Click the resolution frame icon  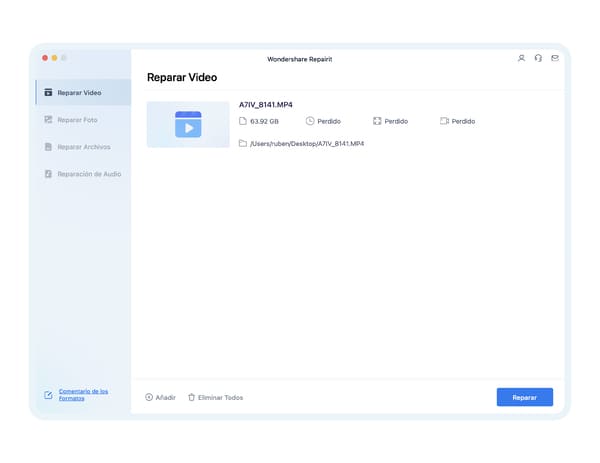click(x=377, y=121)
